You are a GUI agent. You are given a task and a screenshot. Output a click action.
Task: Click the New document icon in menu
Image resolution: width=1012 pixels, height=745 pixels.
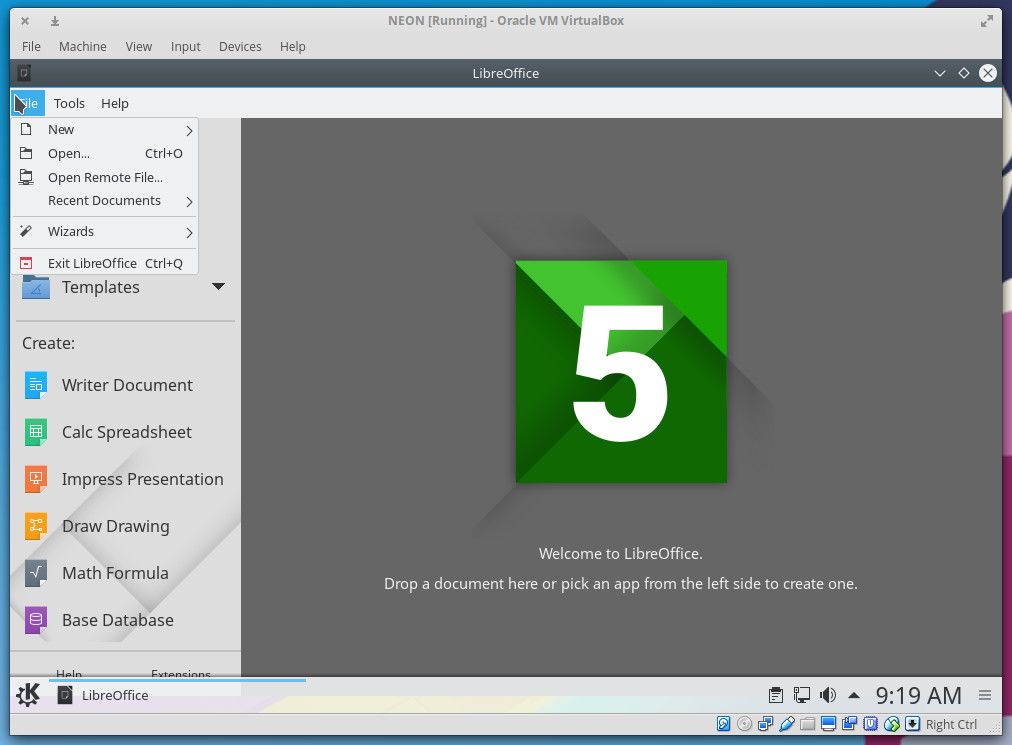26,129
